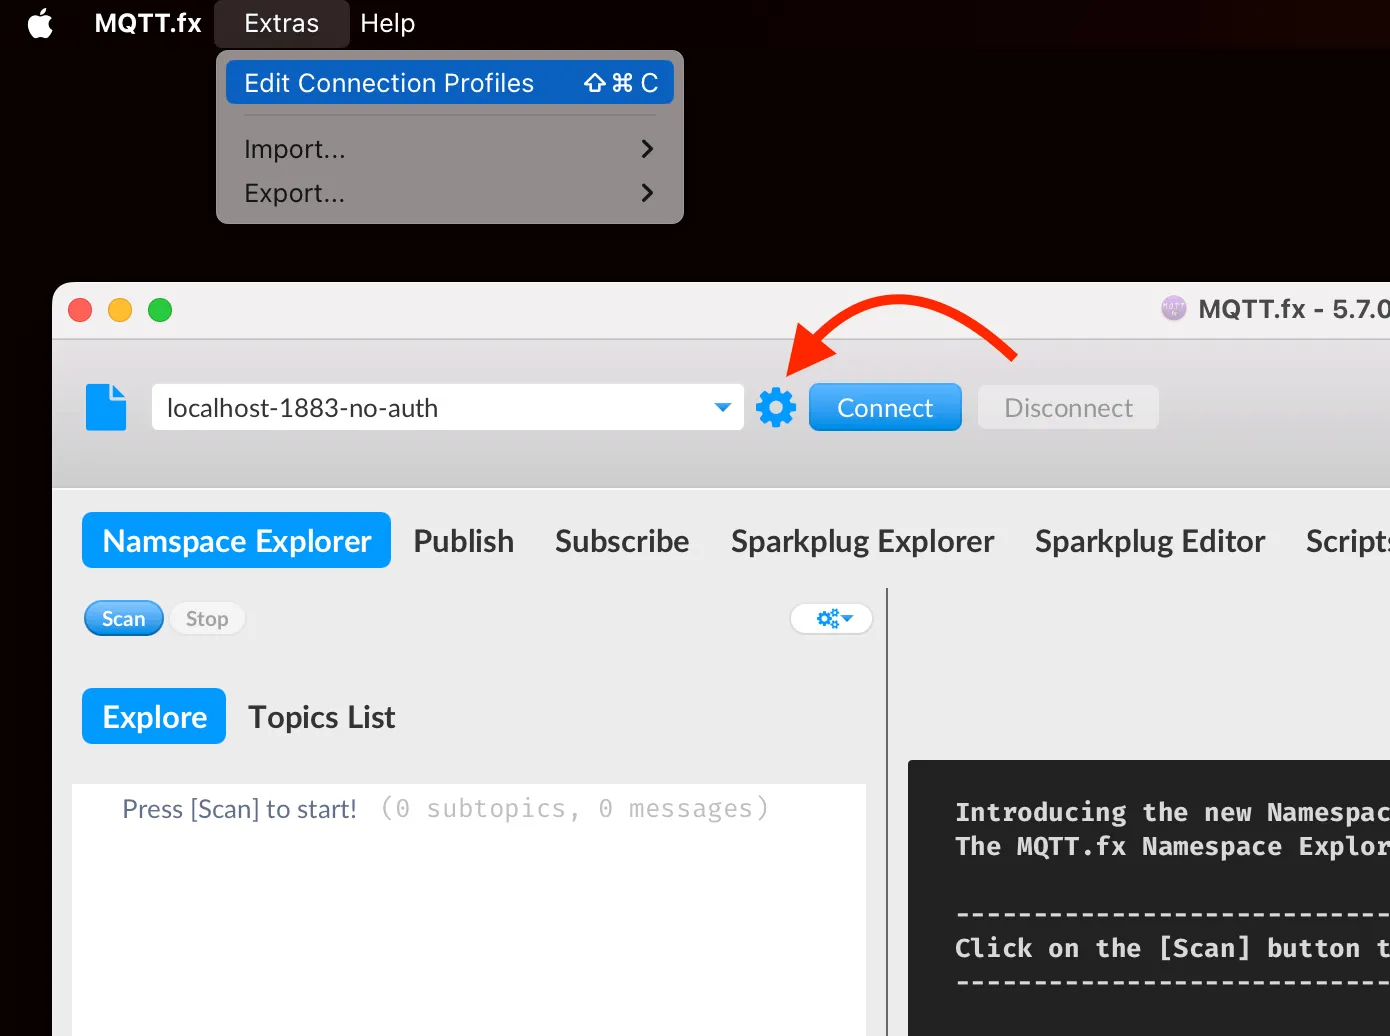Maximize the window with the green button
Viewport: 1390px width, 1036px height.
pyautogui.click(x=160, y=310)
